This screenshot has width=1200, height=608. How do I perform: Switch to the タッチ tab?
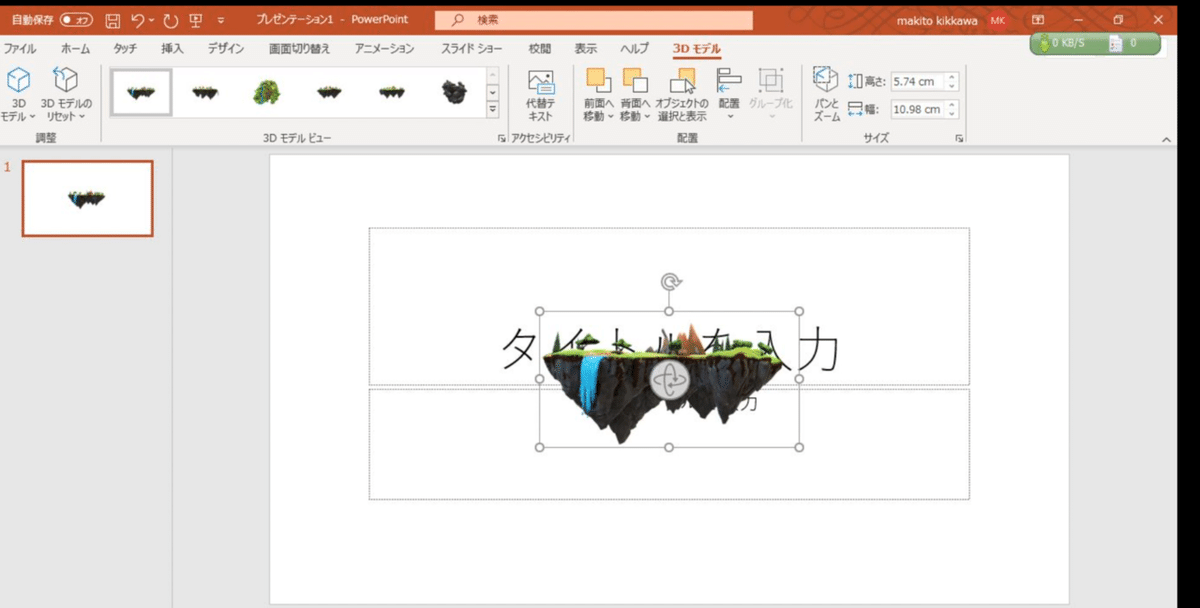tap(126, 48)
